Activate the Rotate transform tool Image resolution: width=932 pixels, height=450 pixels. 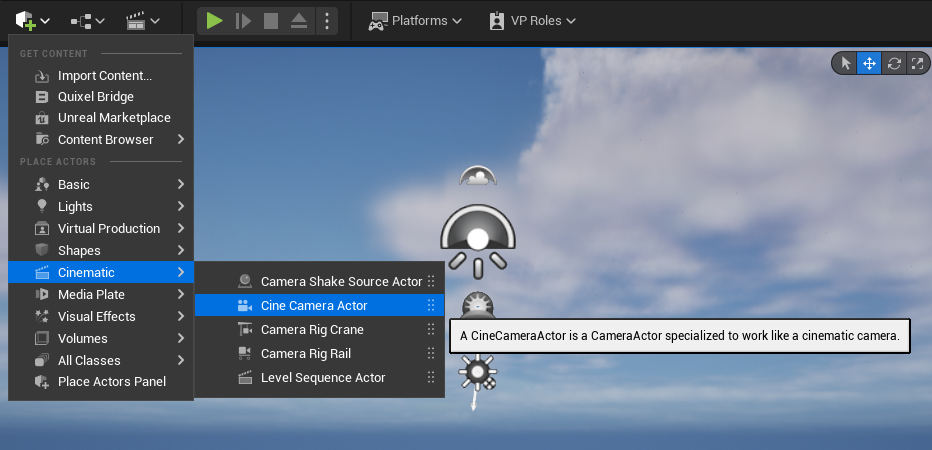coord(894,63)
